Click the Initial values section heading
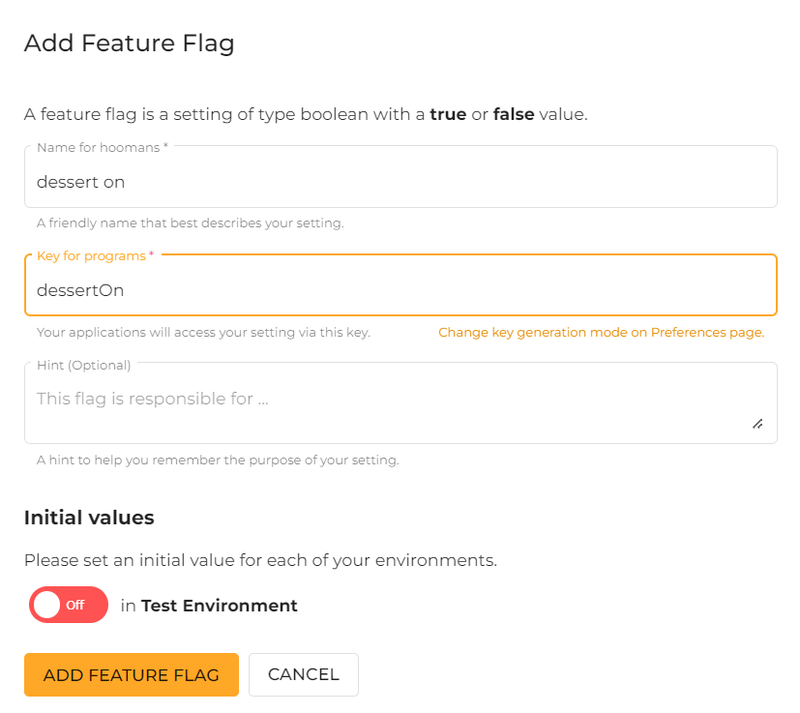800x713 pixels. (x=89, y=517)
